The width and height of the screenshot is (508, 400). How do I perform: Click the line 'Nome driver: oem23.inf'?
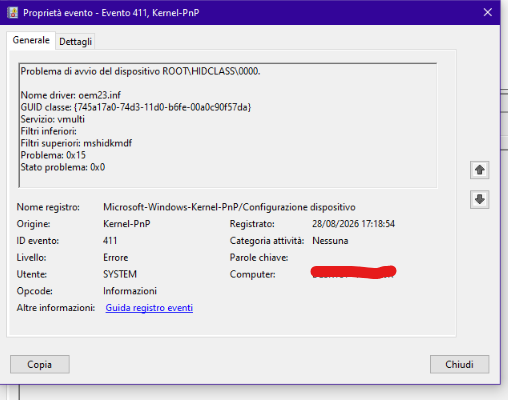coord(71,95)
